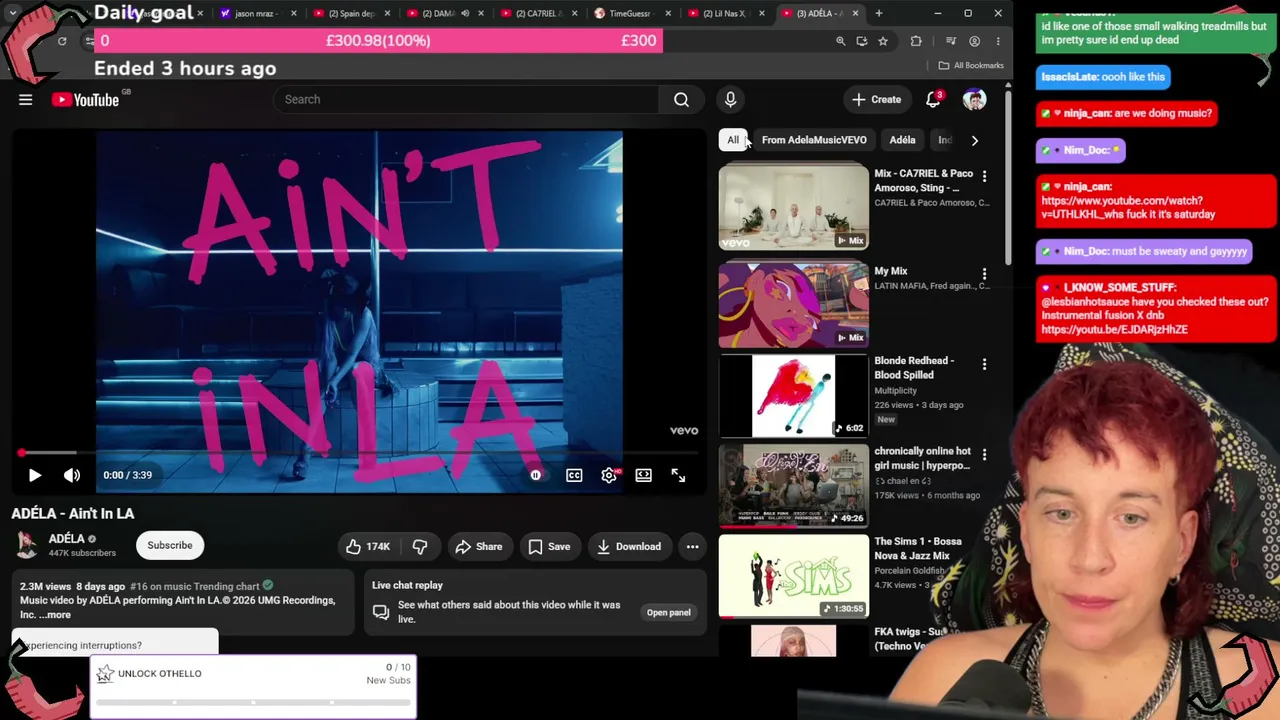Enter fullscreen on the video player

coord(678,475)
